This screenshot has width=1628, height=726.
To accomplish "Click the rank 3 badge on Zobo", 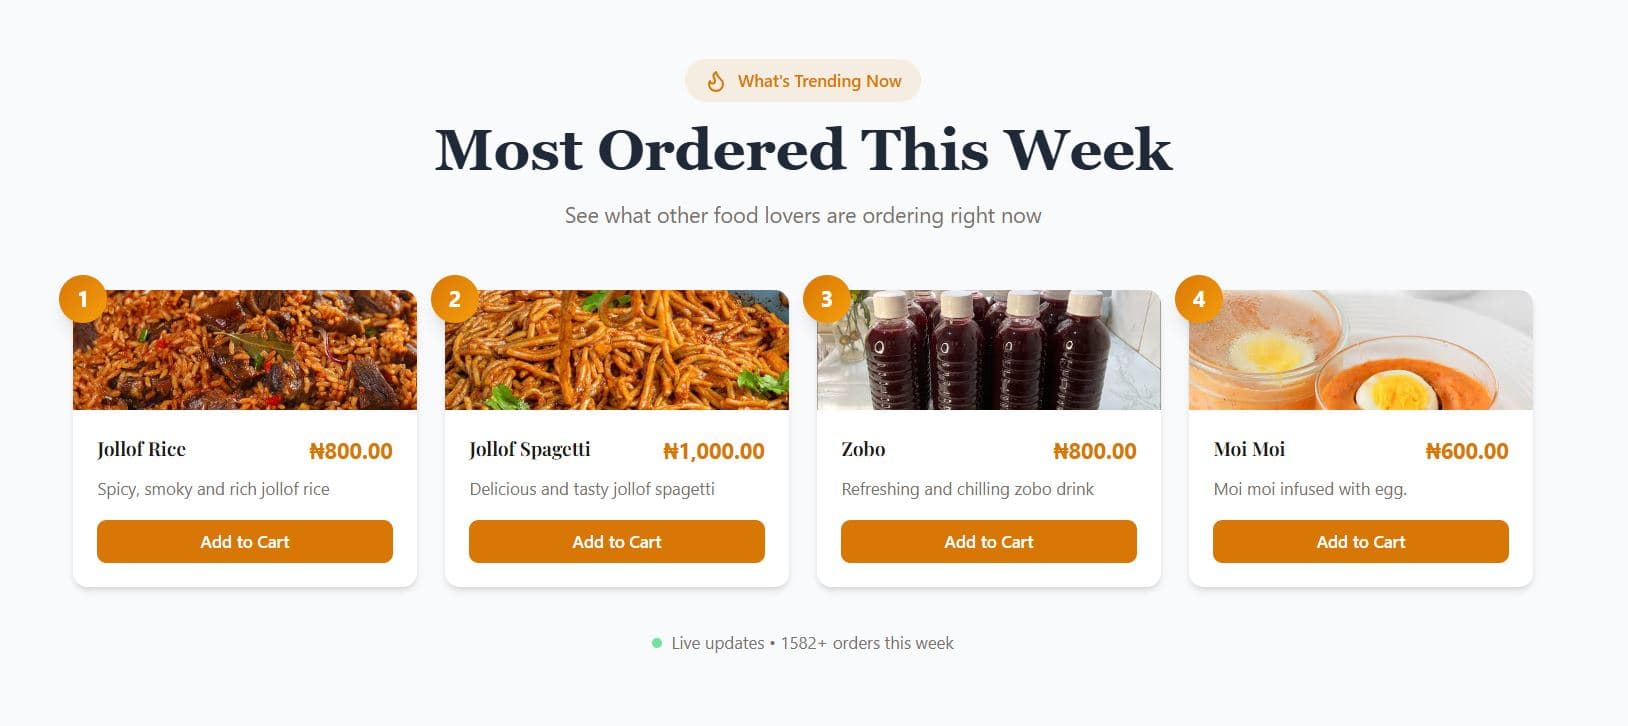I will coord(827,299).
